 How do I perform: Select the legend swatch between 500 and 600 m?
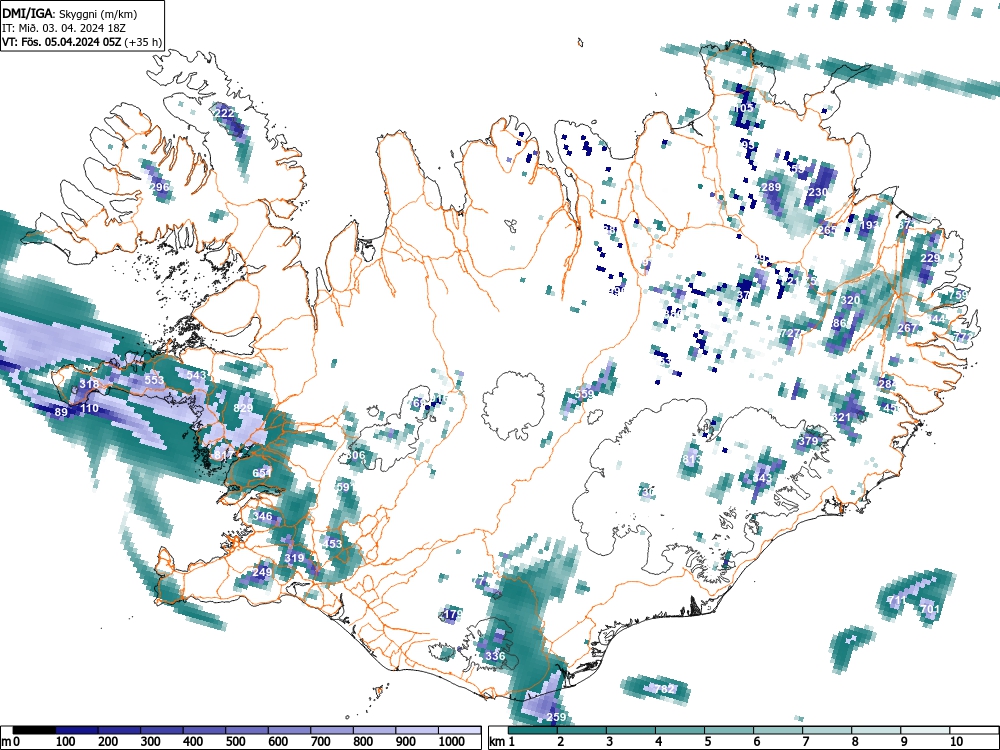click(x=247, y=730)
